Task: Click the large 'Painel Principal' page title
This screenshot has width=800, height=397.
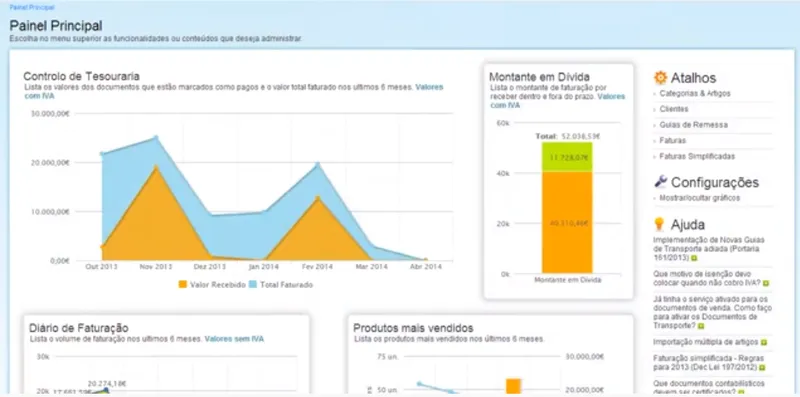Action: pyautogui.click(x=56, y=26)
